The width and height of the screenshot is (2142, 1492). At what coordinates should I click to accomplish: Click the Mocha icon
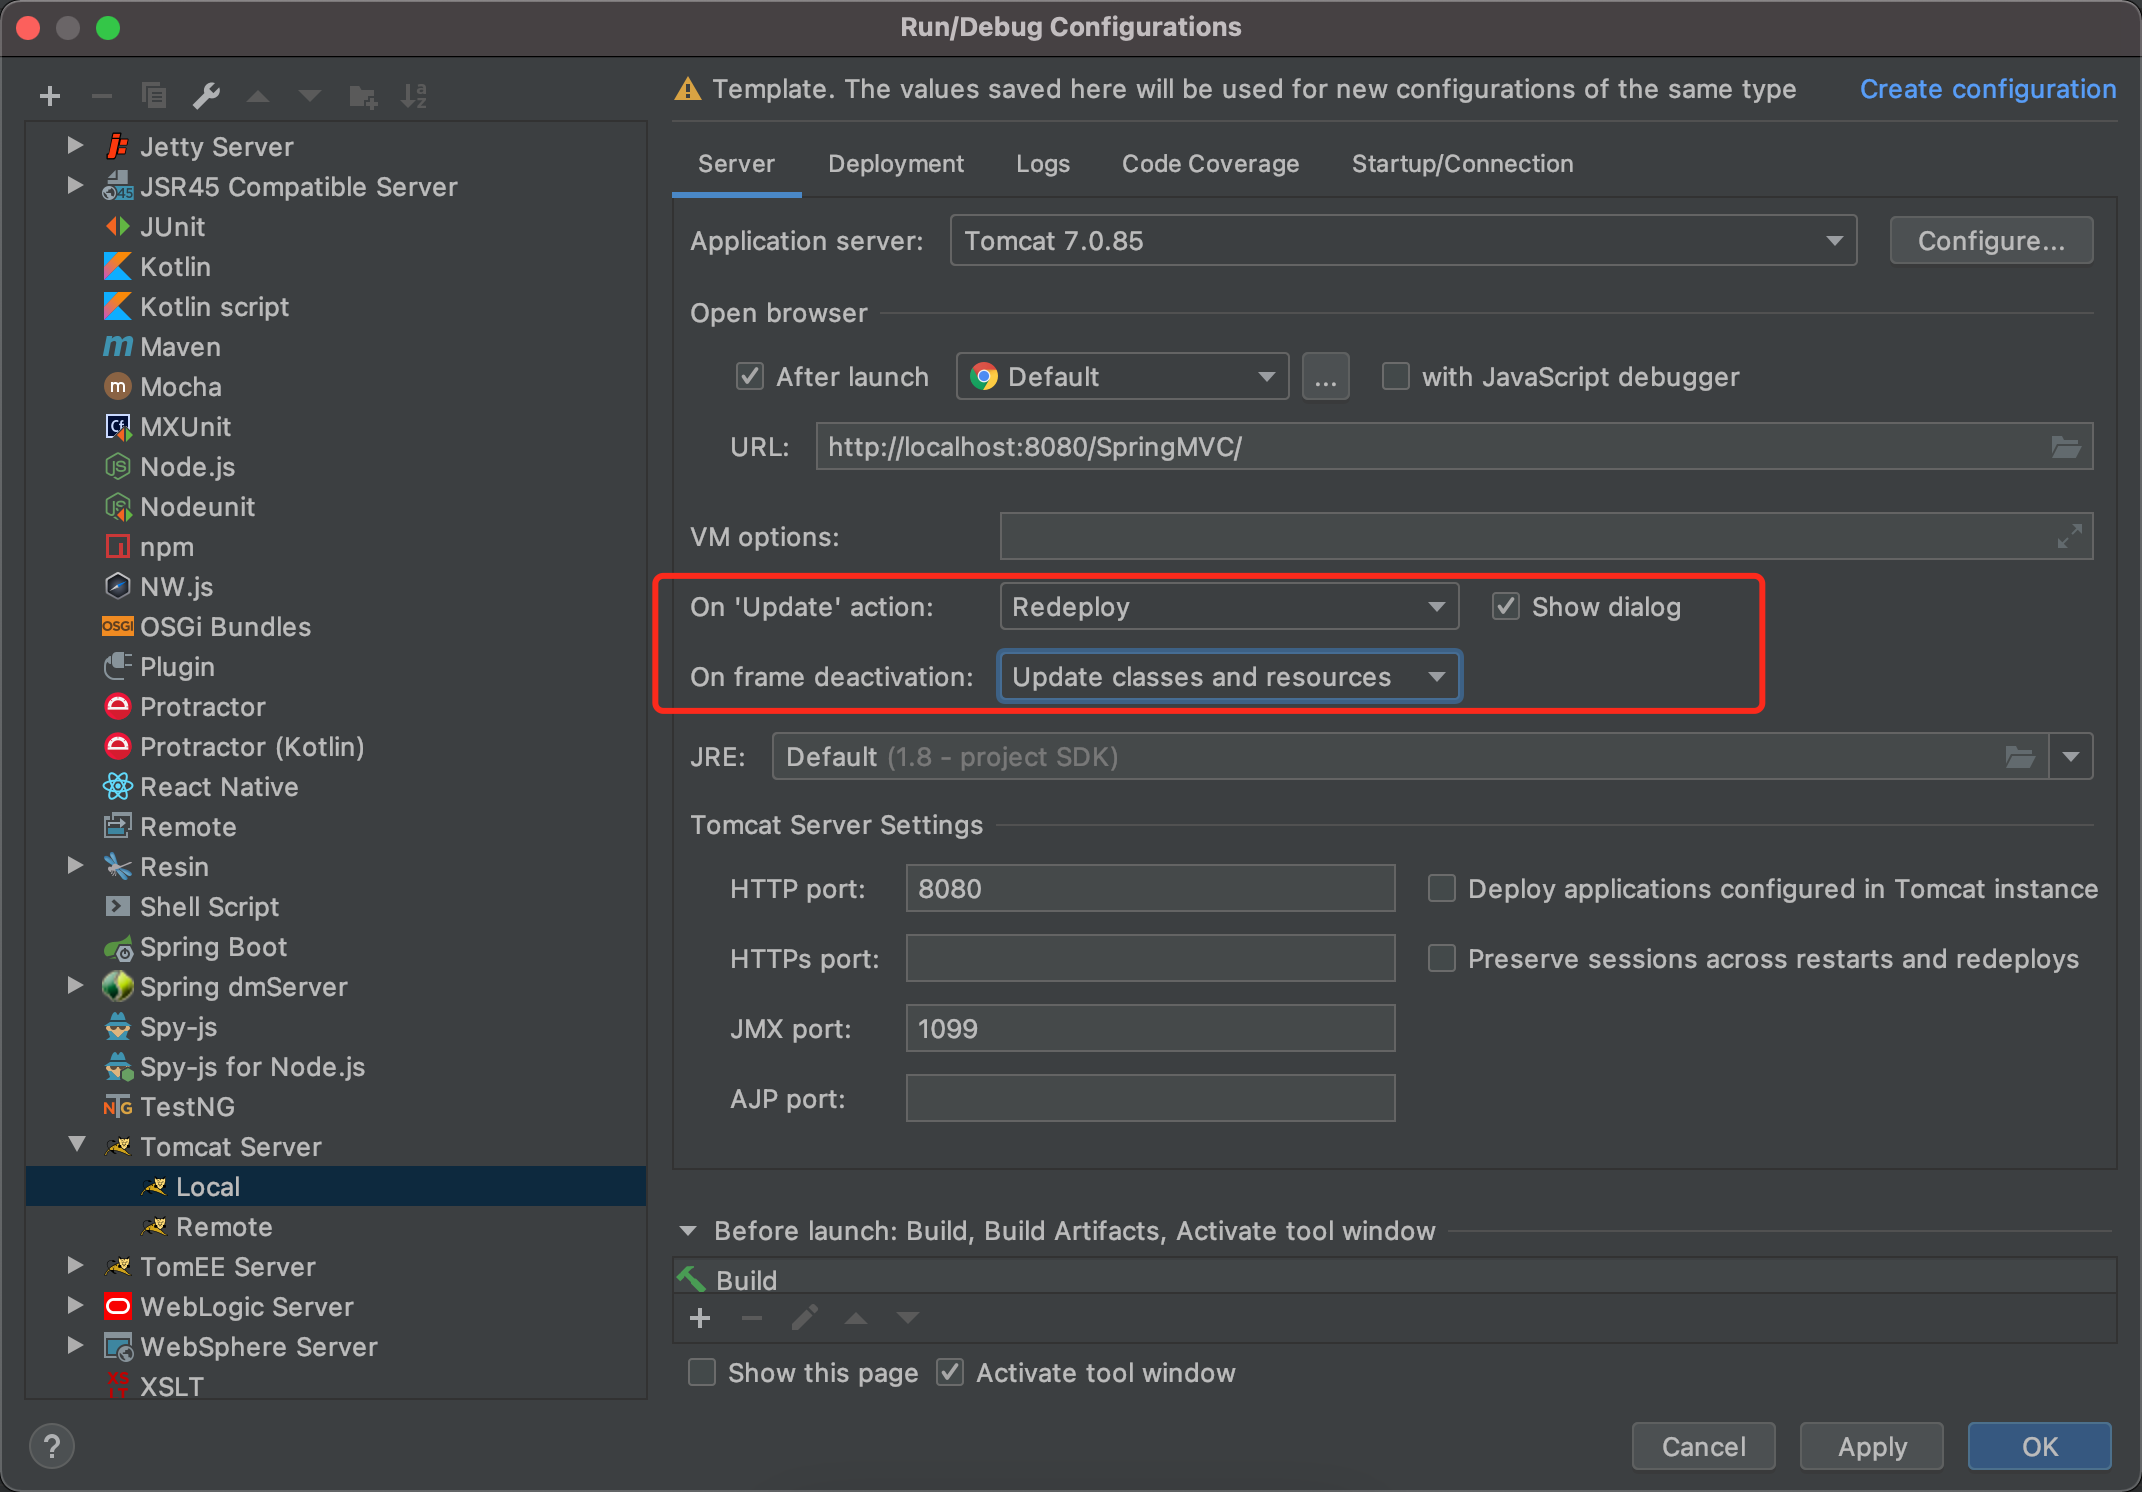click(x=117, y=387)
